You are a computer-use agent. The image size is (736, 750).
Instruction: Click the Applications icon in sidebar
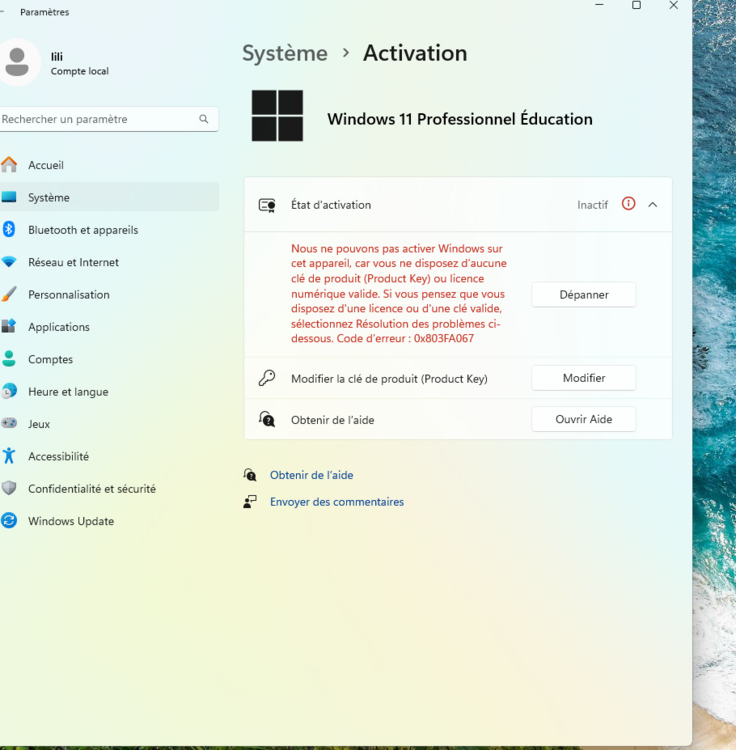tap(9, 327)
